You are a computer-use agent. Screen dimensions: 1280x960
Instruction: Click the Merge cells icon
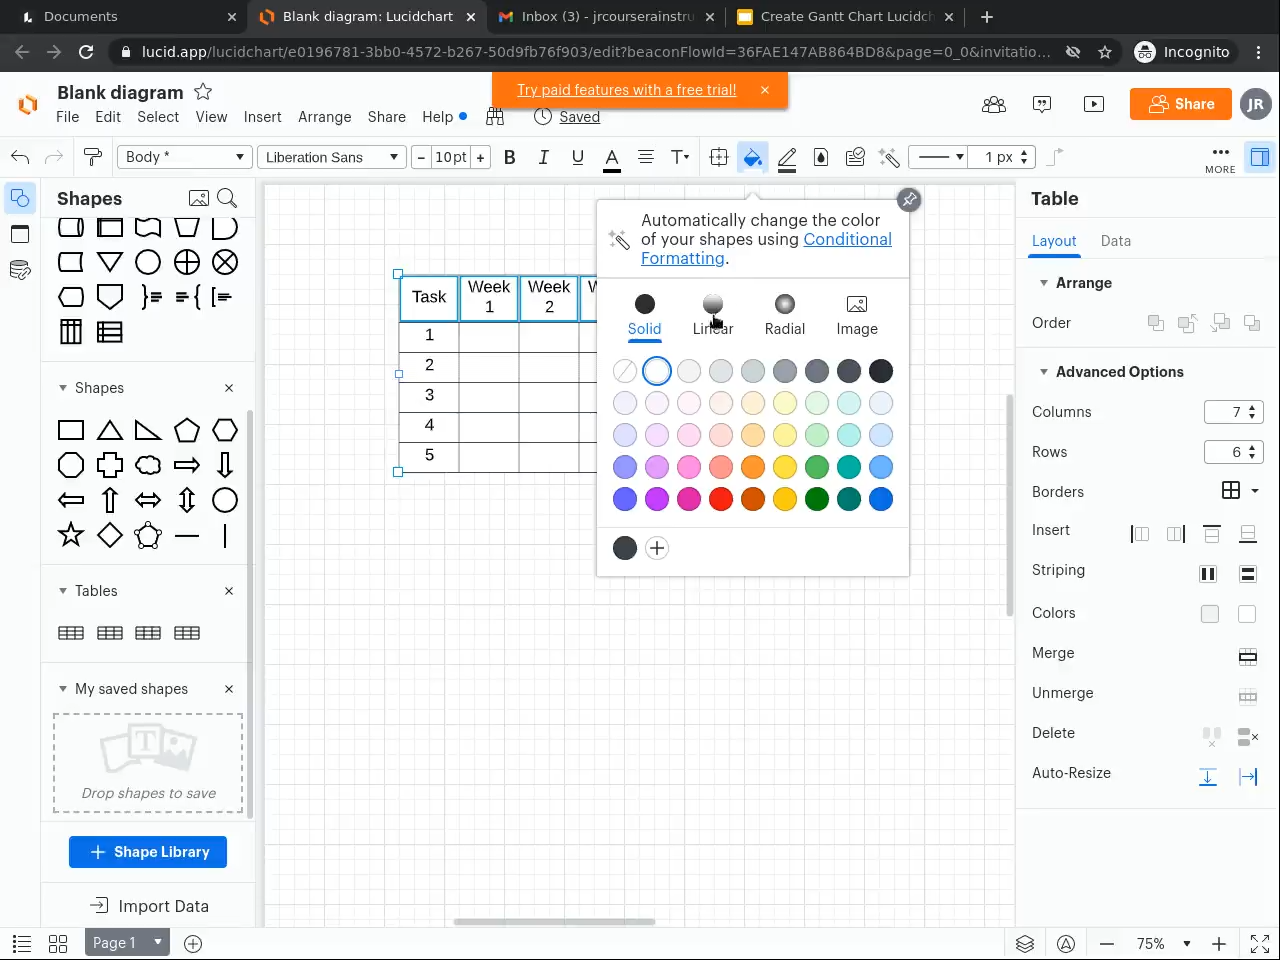pyautogui.click(x=1247, y=656)
